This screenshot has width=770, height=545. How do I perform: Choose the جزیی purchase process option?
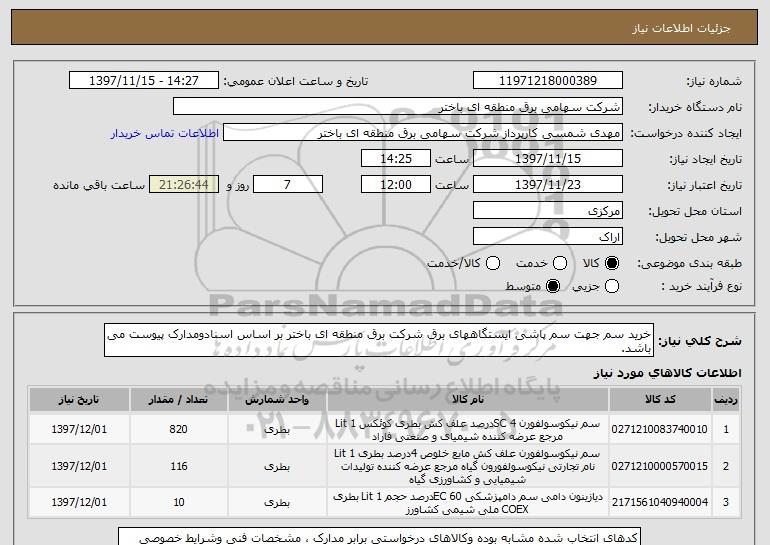pyautogui.click(x=612, y=286)
